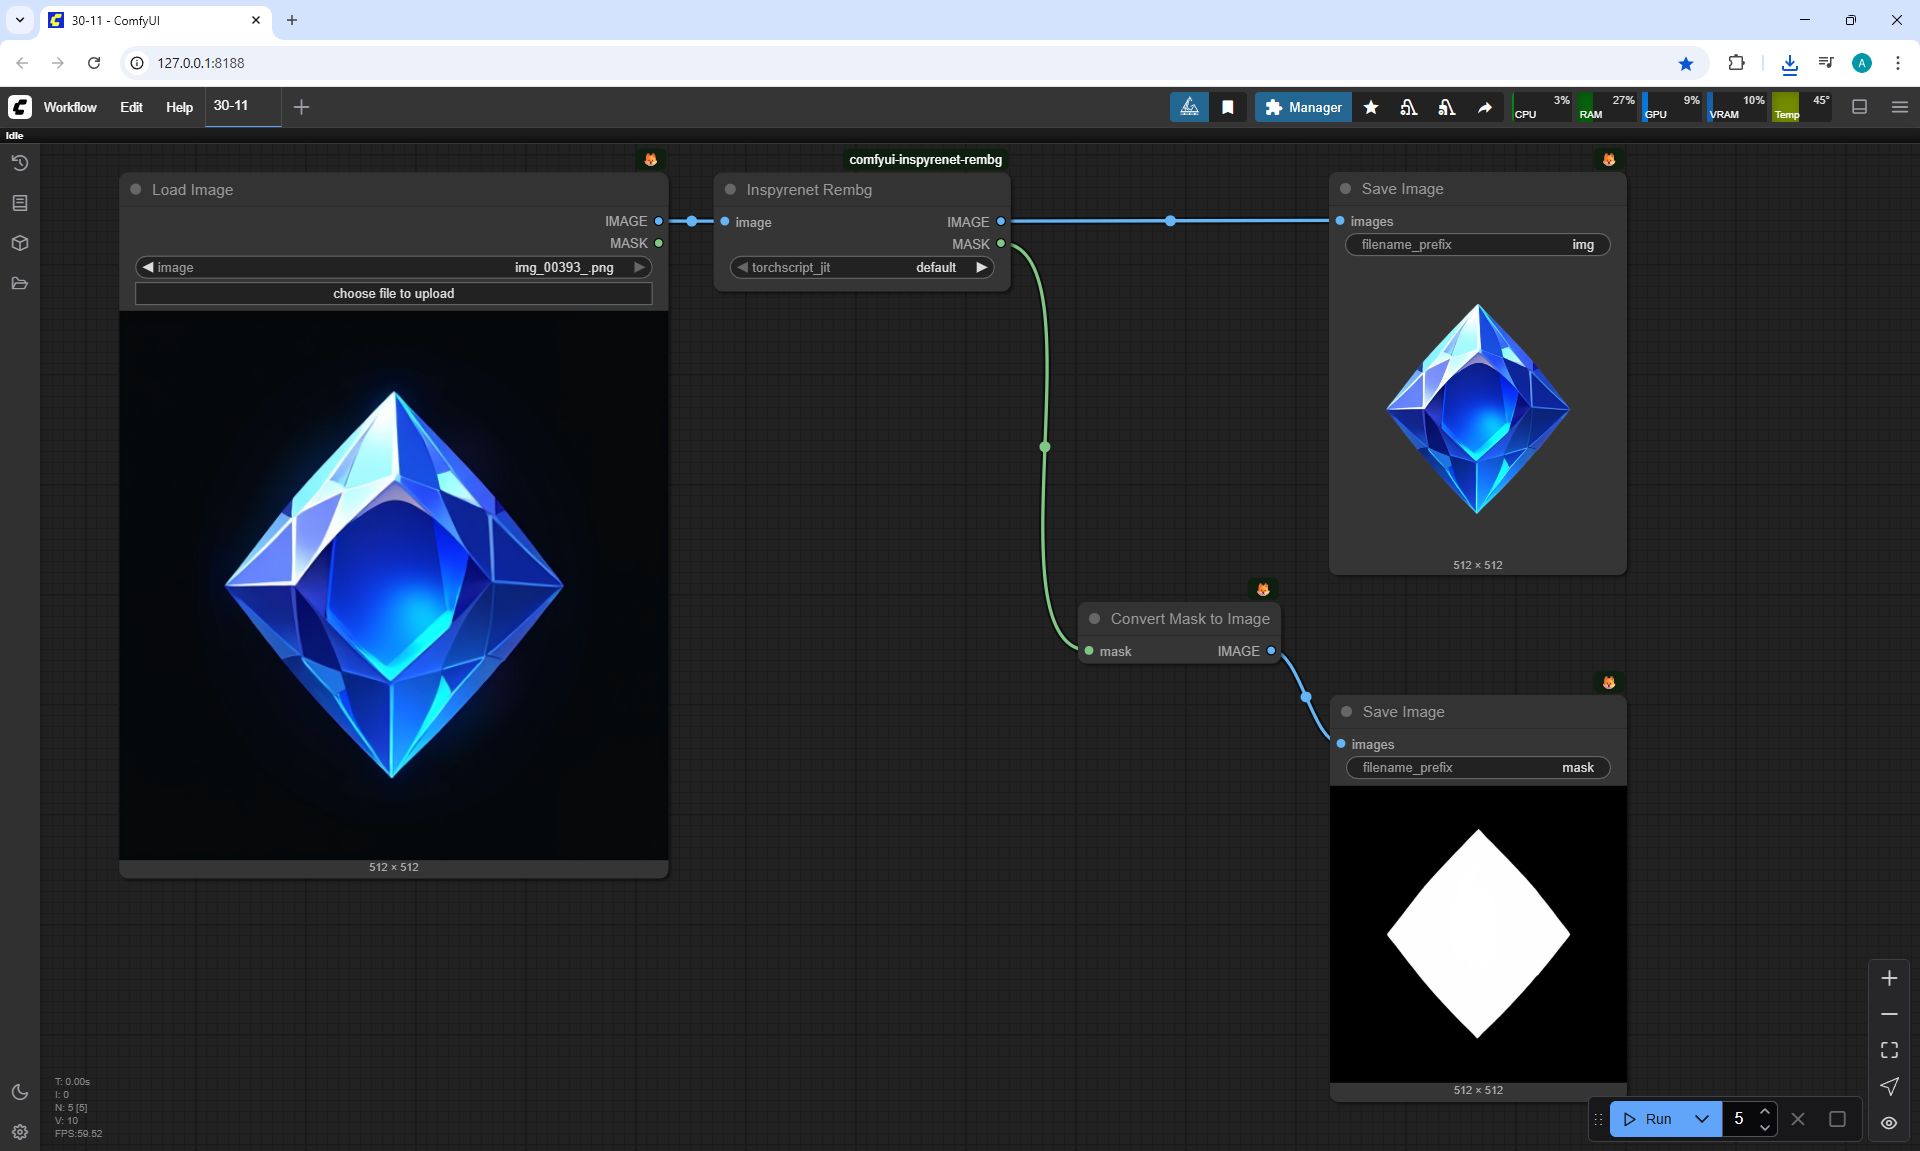
Task: Open the node library cube icon
Action: click(x=19, y=243)
